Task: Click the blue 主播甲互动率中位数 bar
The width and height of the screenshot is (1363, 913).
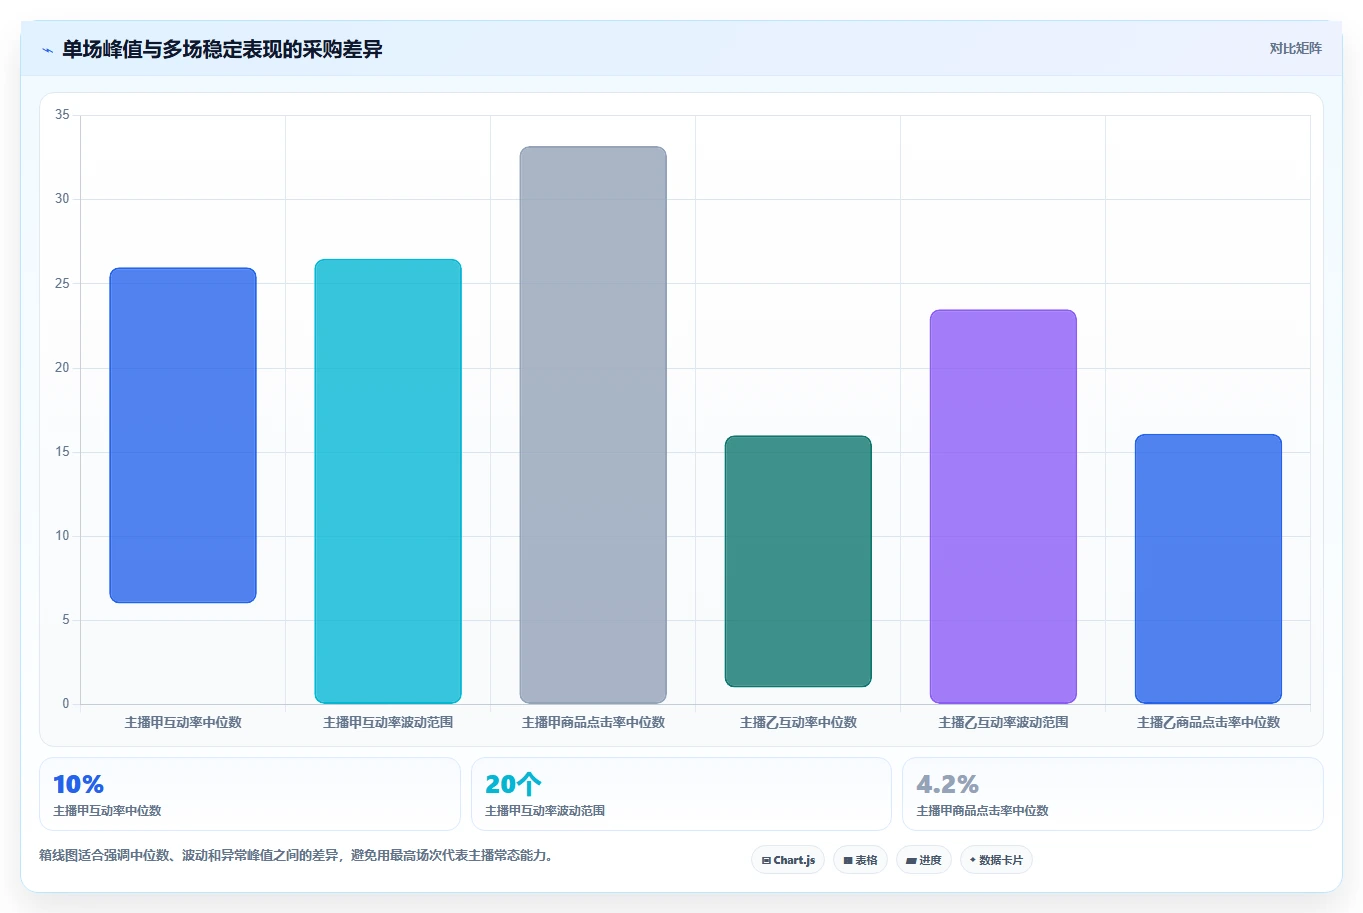Action: tap(183, 435)
